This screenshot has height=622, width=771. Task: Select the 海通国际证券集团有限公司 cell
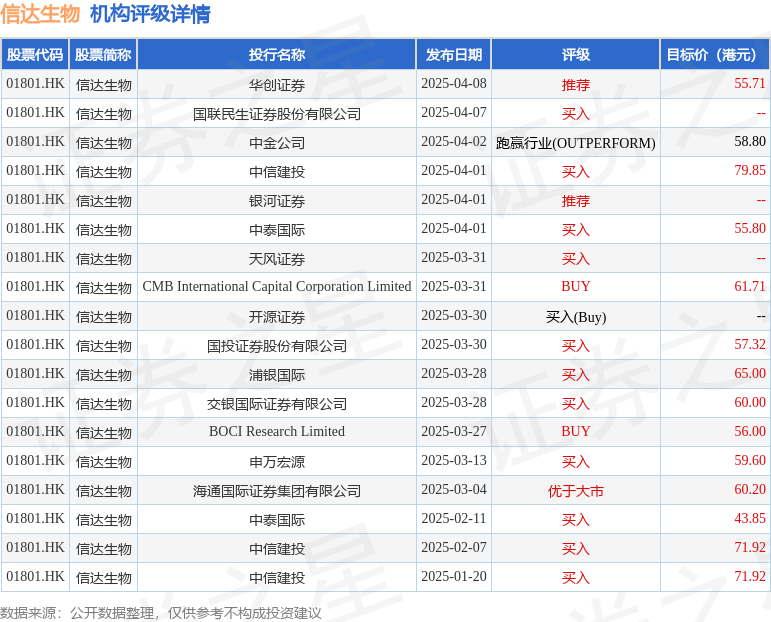point(277,491)
